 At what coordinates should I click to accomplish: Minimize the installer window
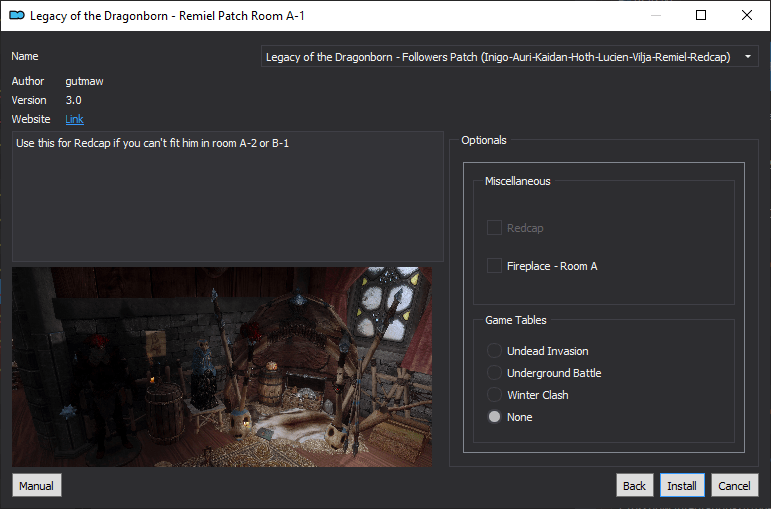[x=656, y=15]
